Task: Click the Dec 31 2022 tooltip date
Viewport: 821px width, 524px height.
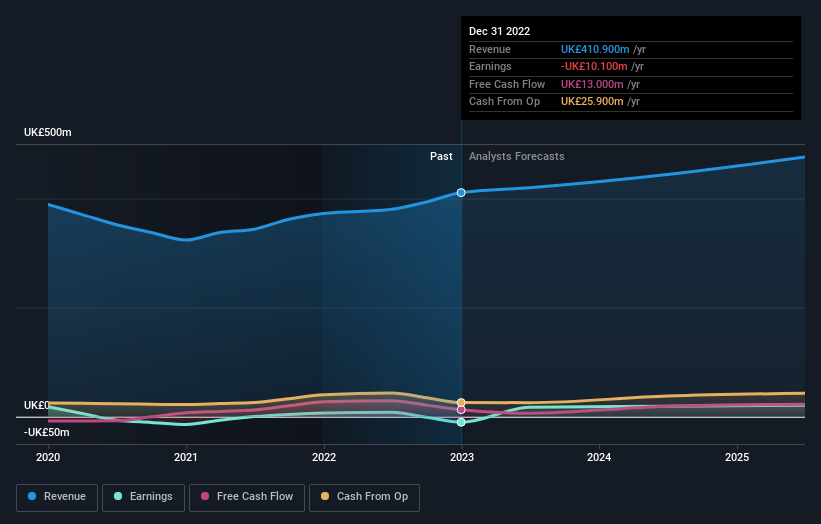Action: pyautogui.click(x=500, y=31)
